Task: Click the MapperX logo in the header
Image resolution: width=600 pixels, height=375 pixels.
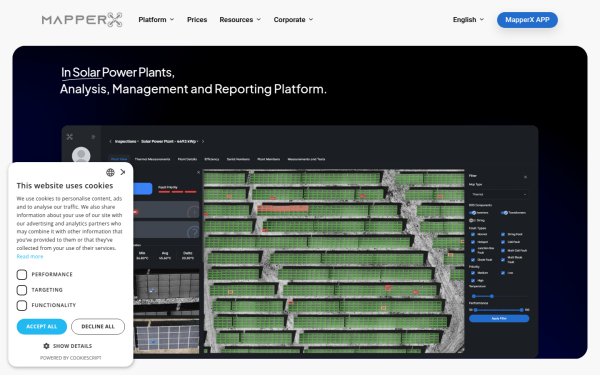Action: tap(82, 20)
